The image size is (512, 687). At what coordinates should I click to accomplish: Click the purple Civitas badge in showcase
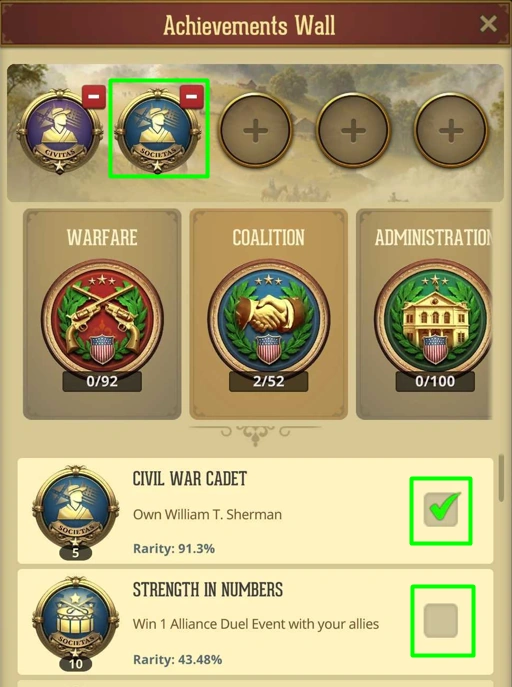coord(59,131)
